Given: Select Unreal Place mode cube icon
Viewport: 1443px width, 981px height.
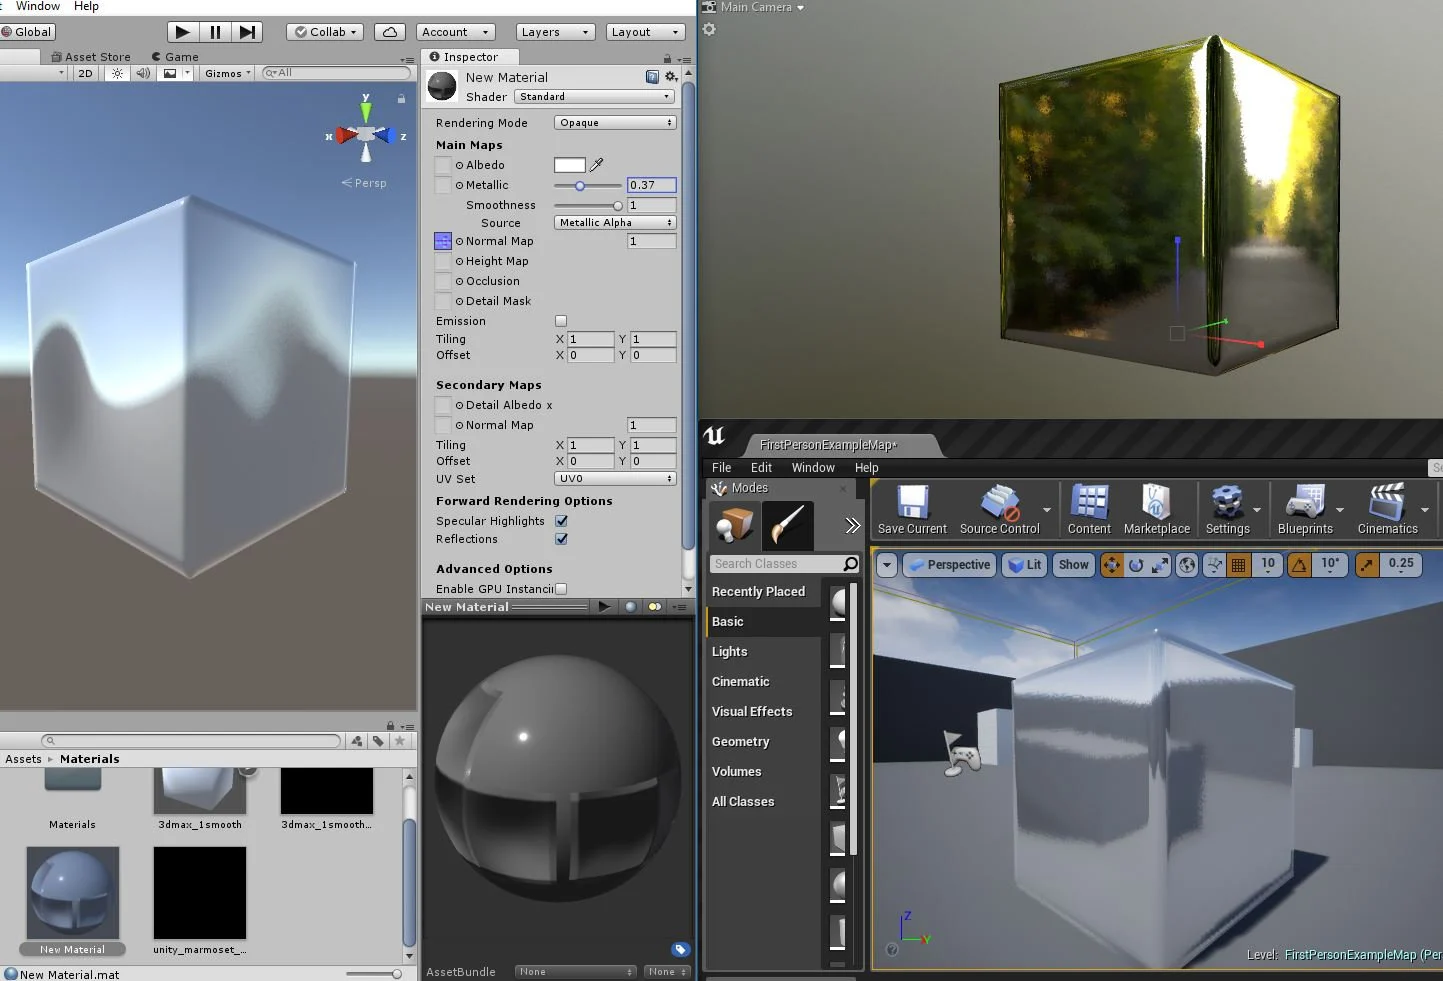Looking at the screenshot, I should (x=735, y=525).
